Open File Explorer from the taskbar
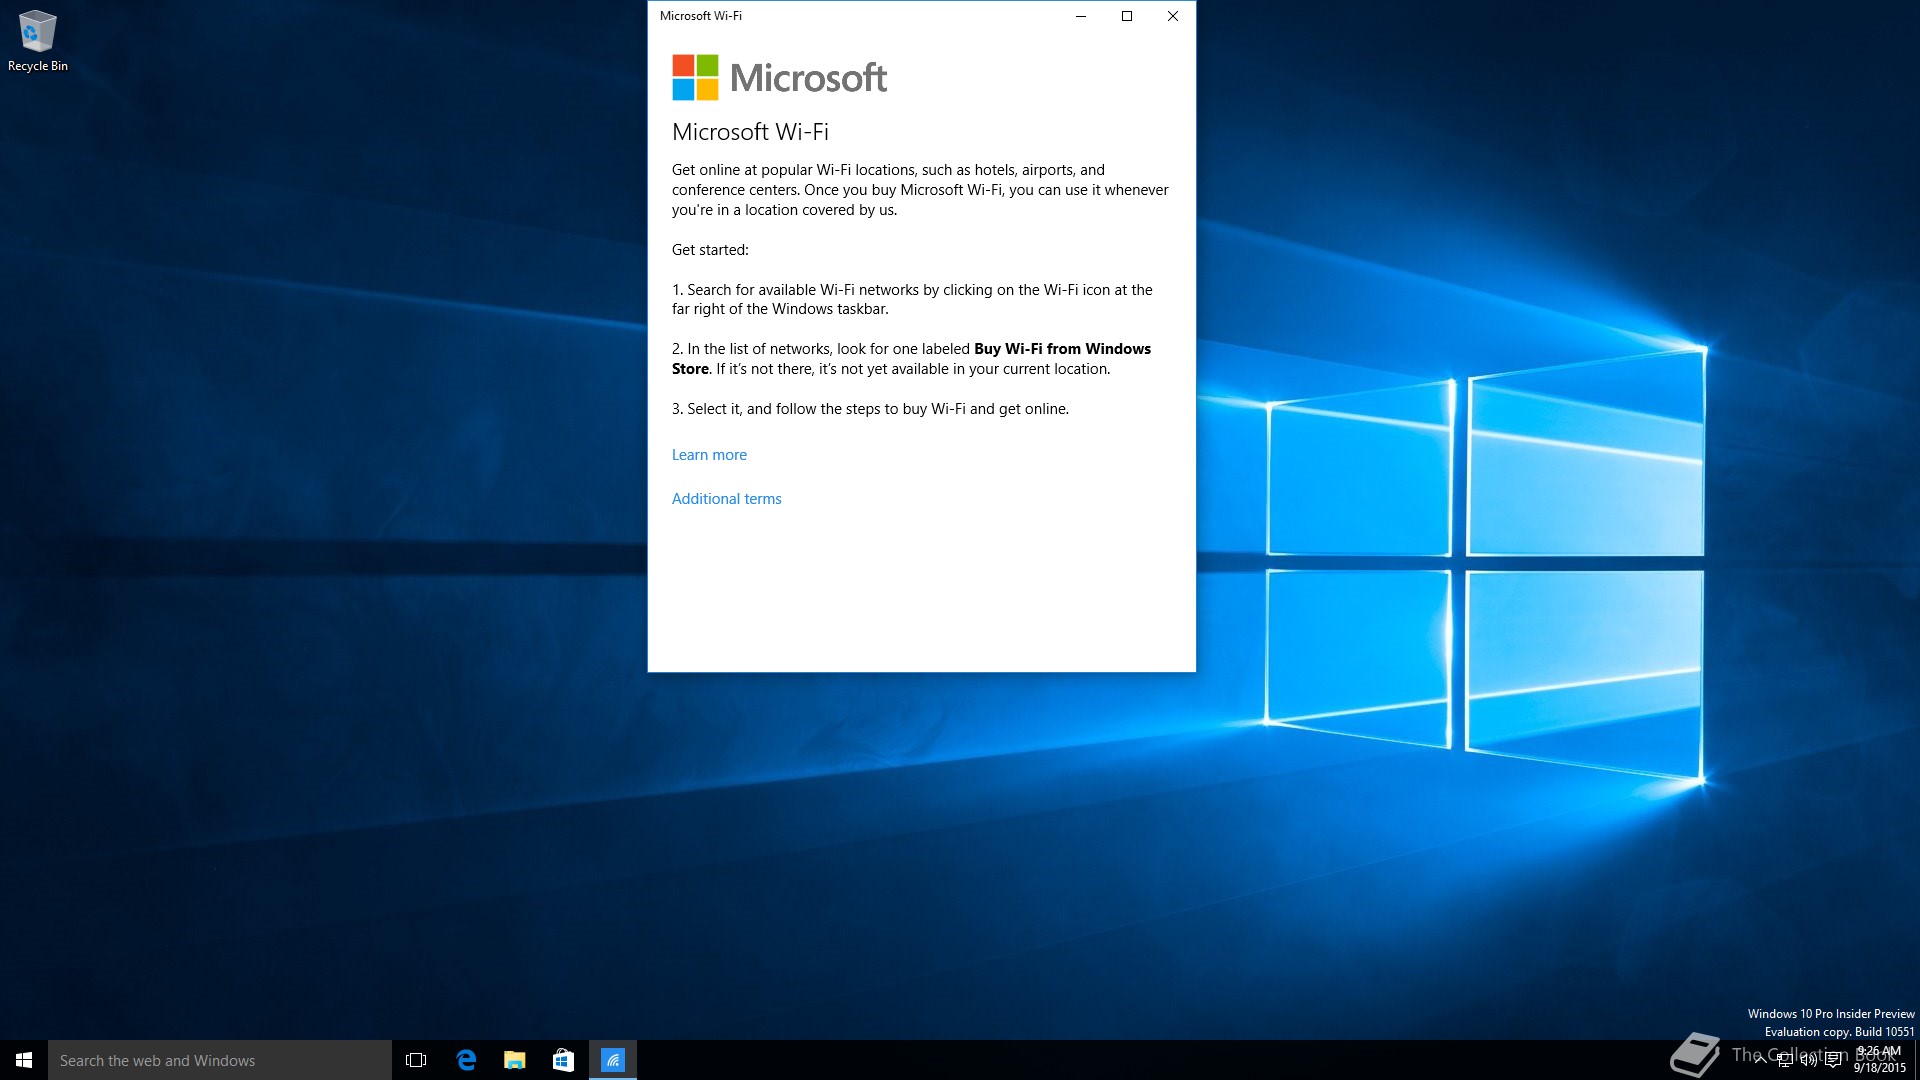 point(515,1060)
